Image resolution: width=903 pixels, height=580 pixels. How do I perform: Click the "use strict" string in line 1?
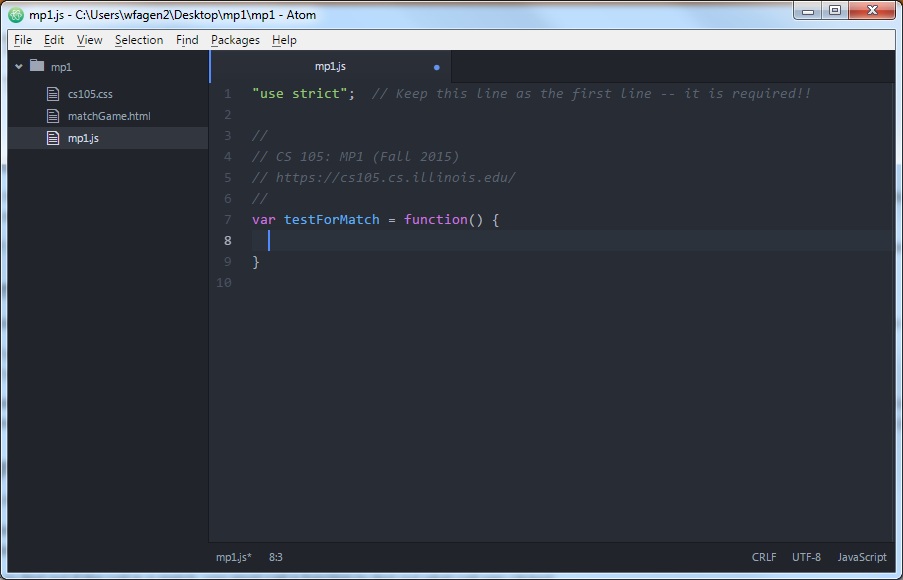(x=300, y=93)
